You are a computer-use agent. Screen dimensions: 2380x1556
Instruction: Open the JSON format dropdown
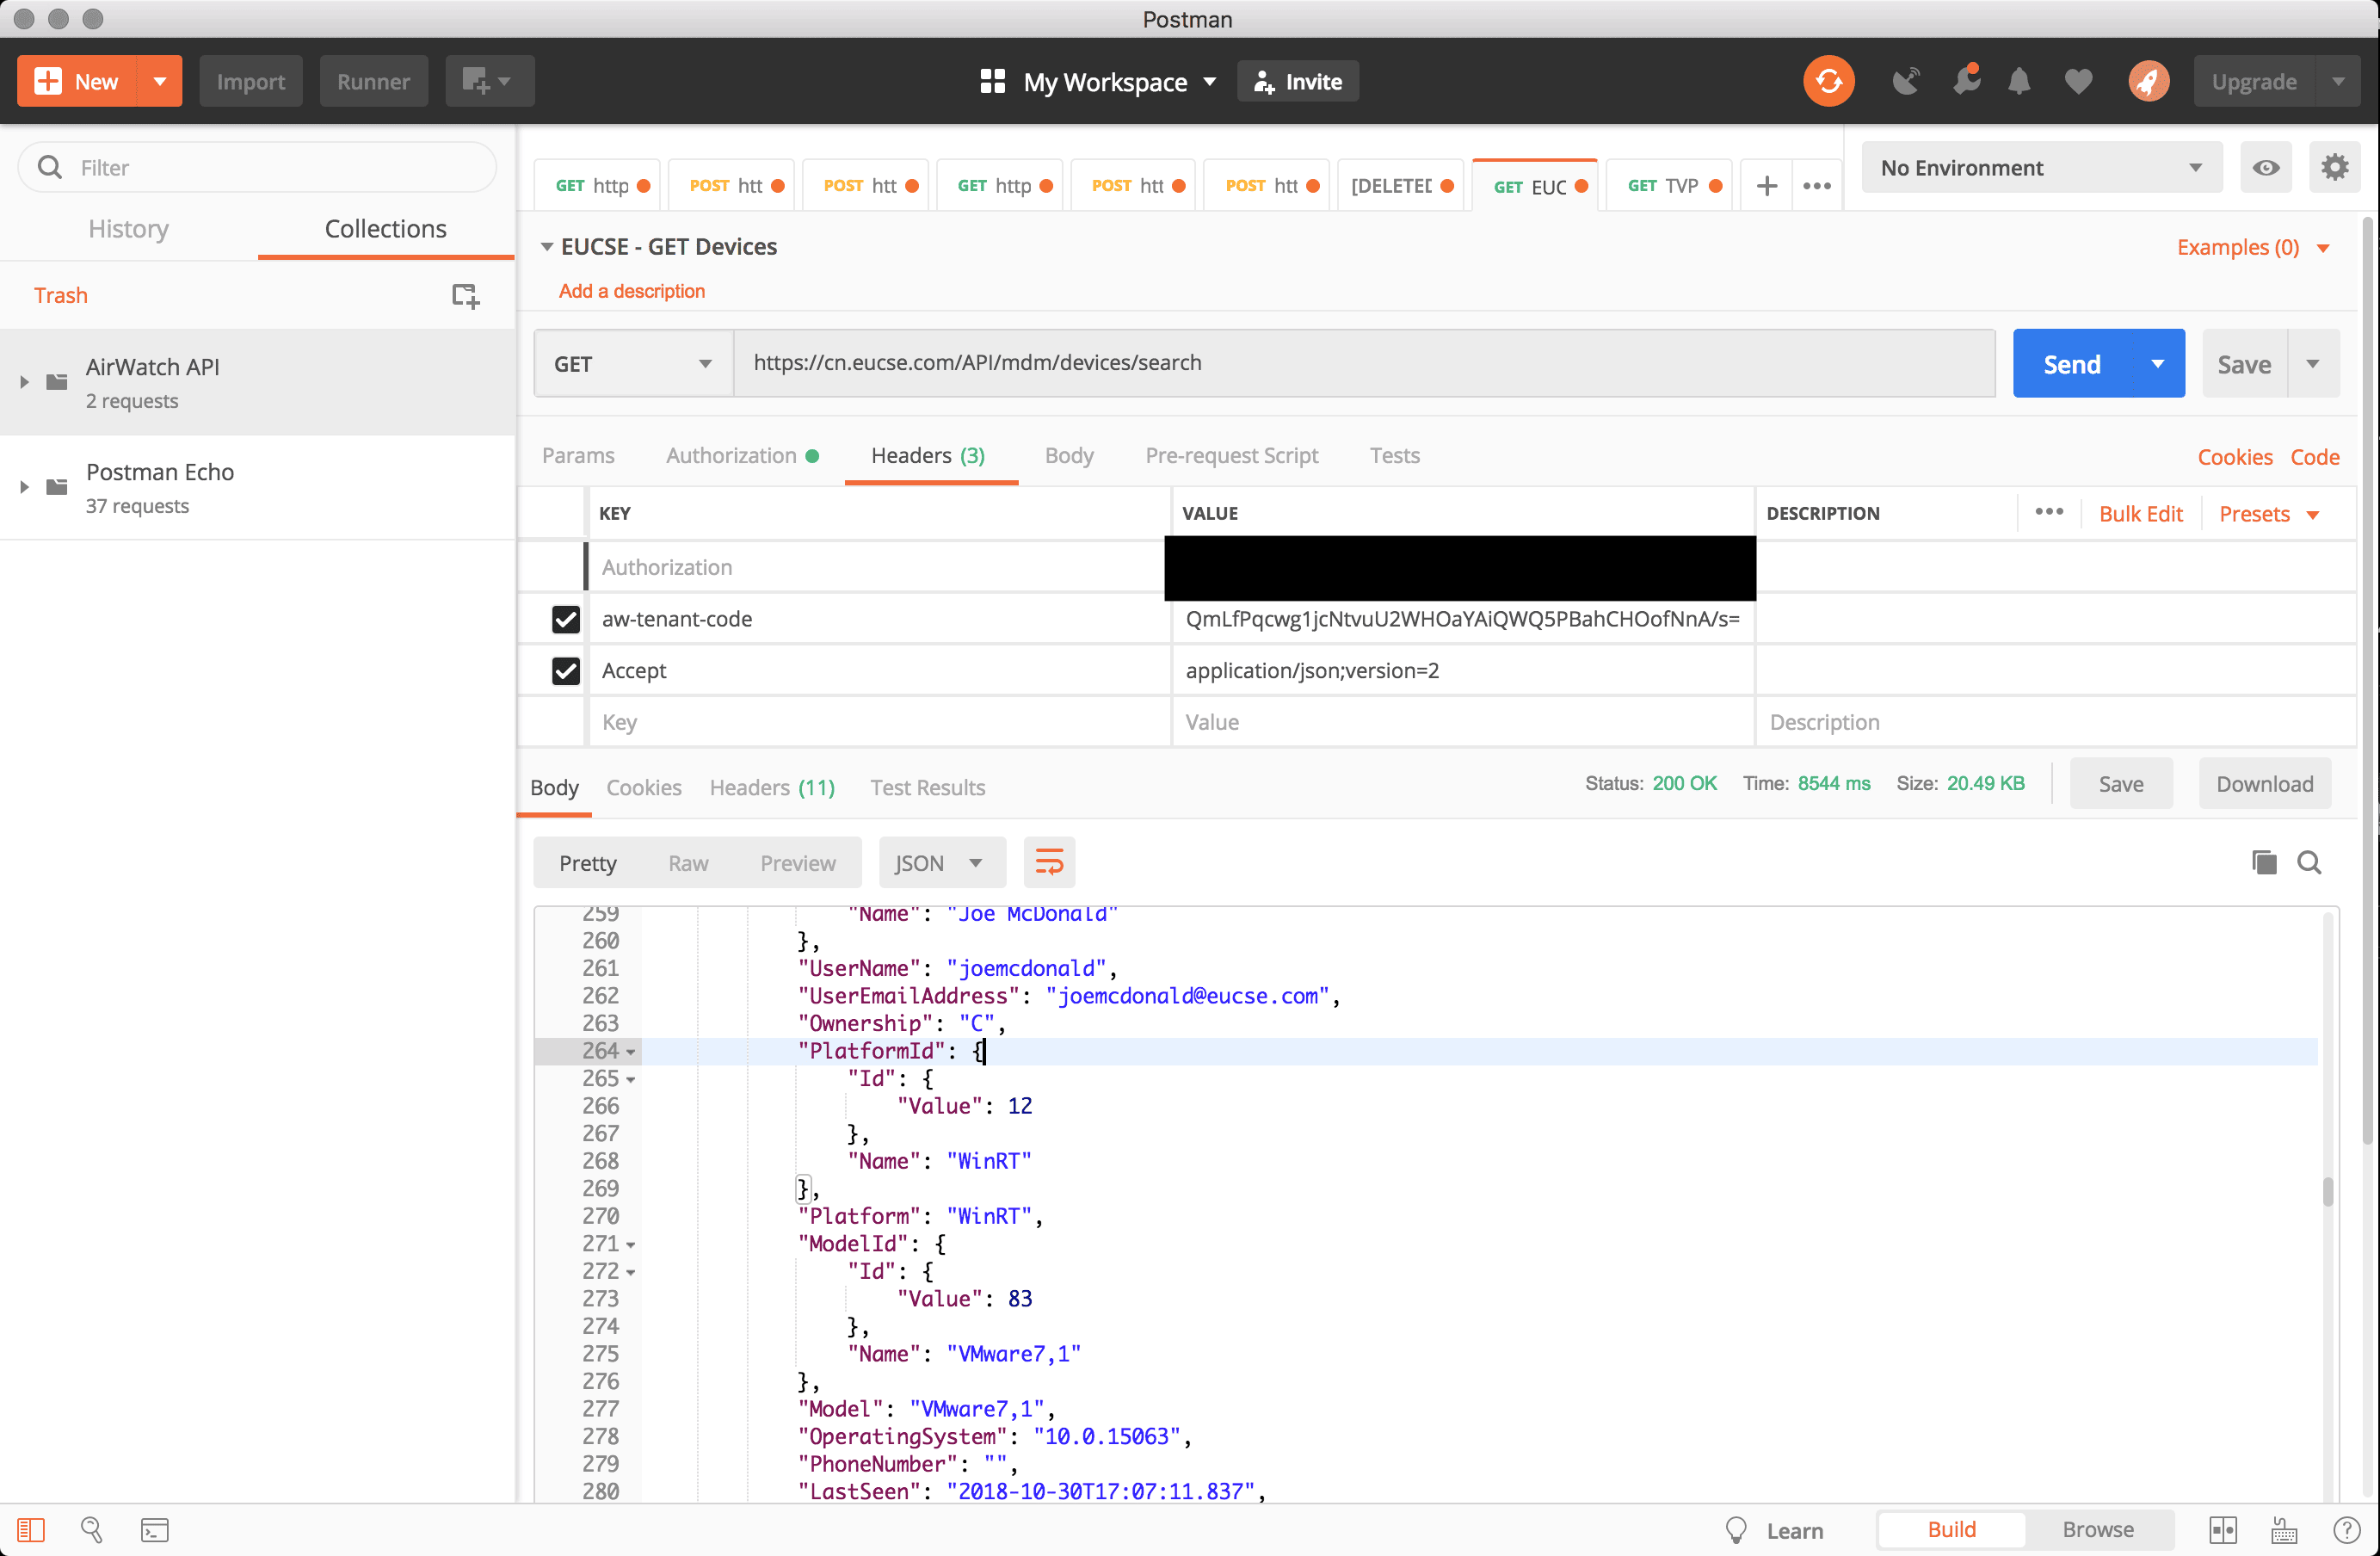point(942,862)
